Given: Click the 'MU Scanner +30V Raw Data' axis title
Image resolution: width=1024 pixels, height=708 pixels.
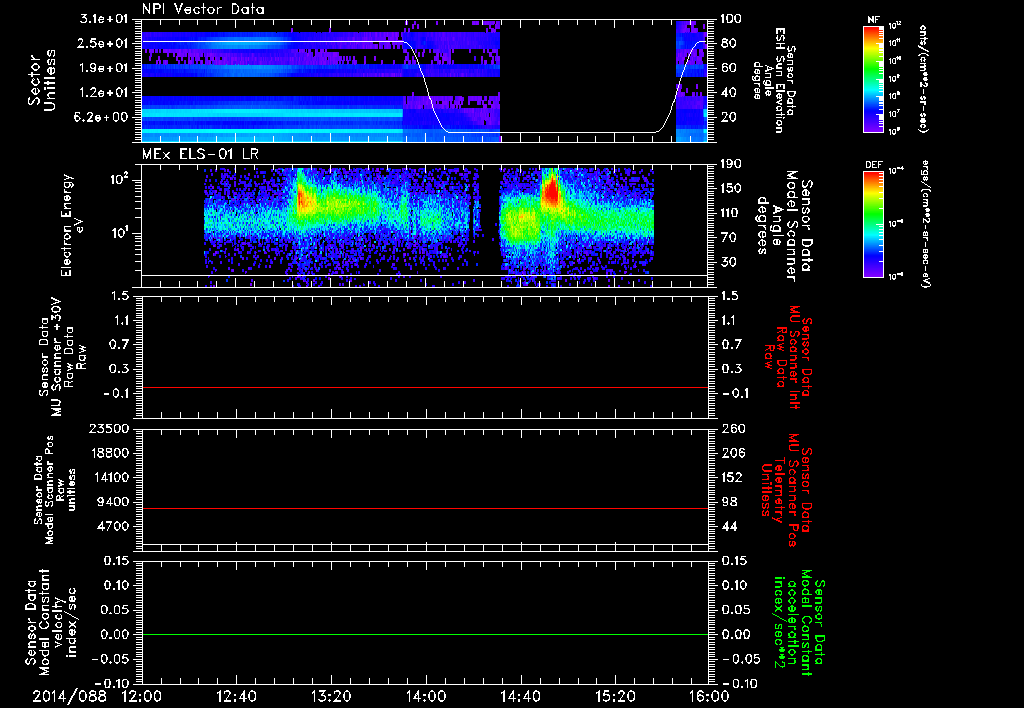Looking at the screenshot, I should coord(62,357).
